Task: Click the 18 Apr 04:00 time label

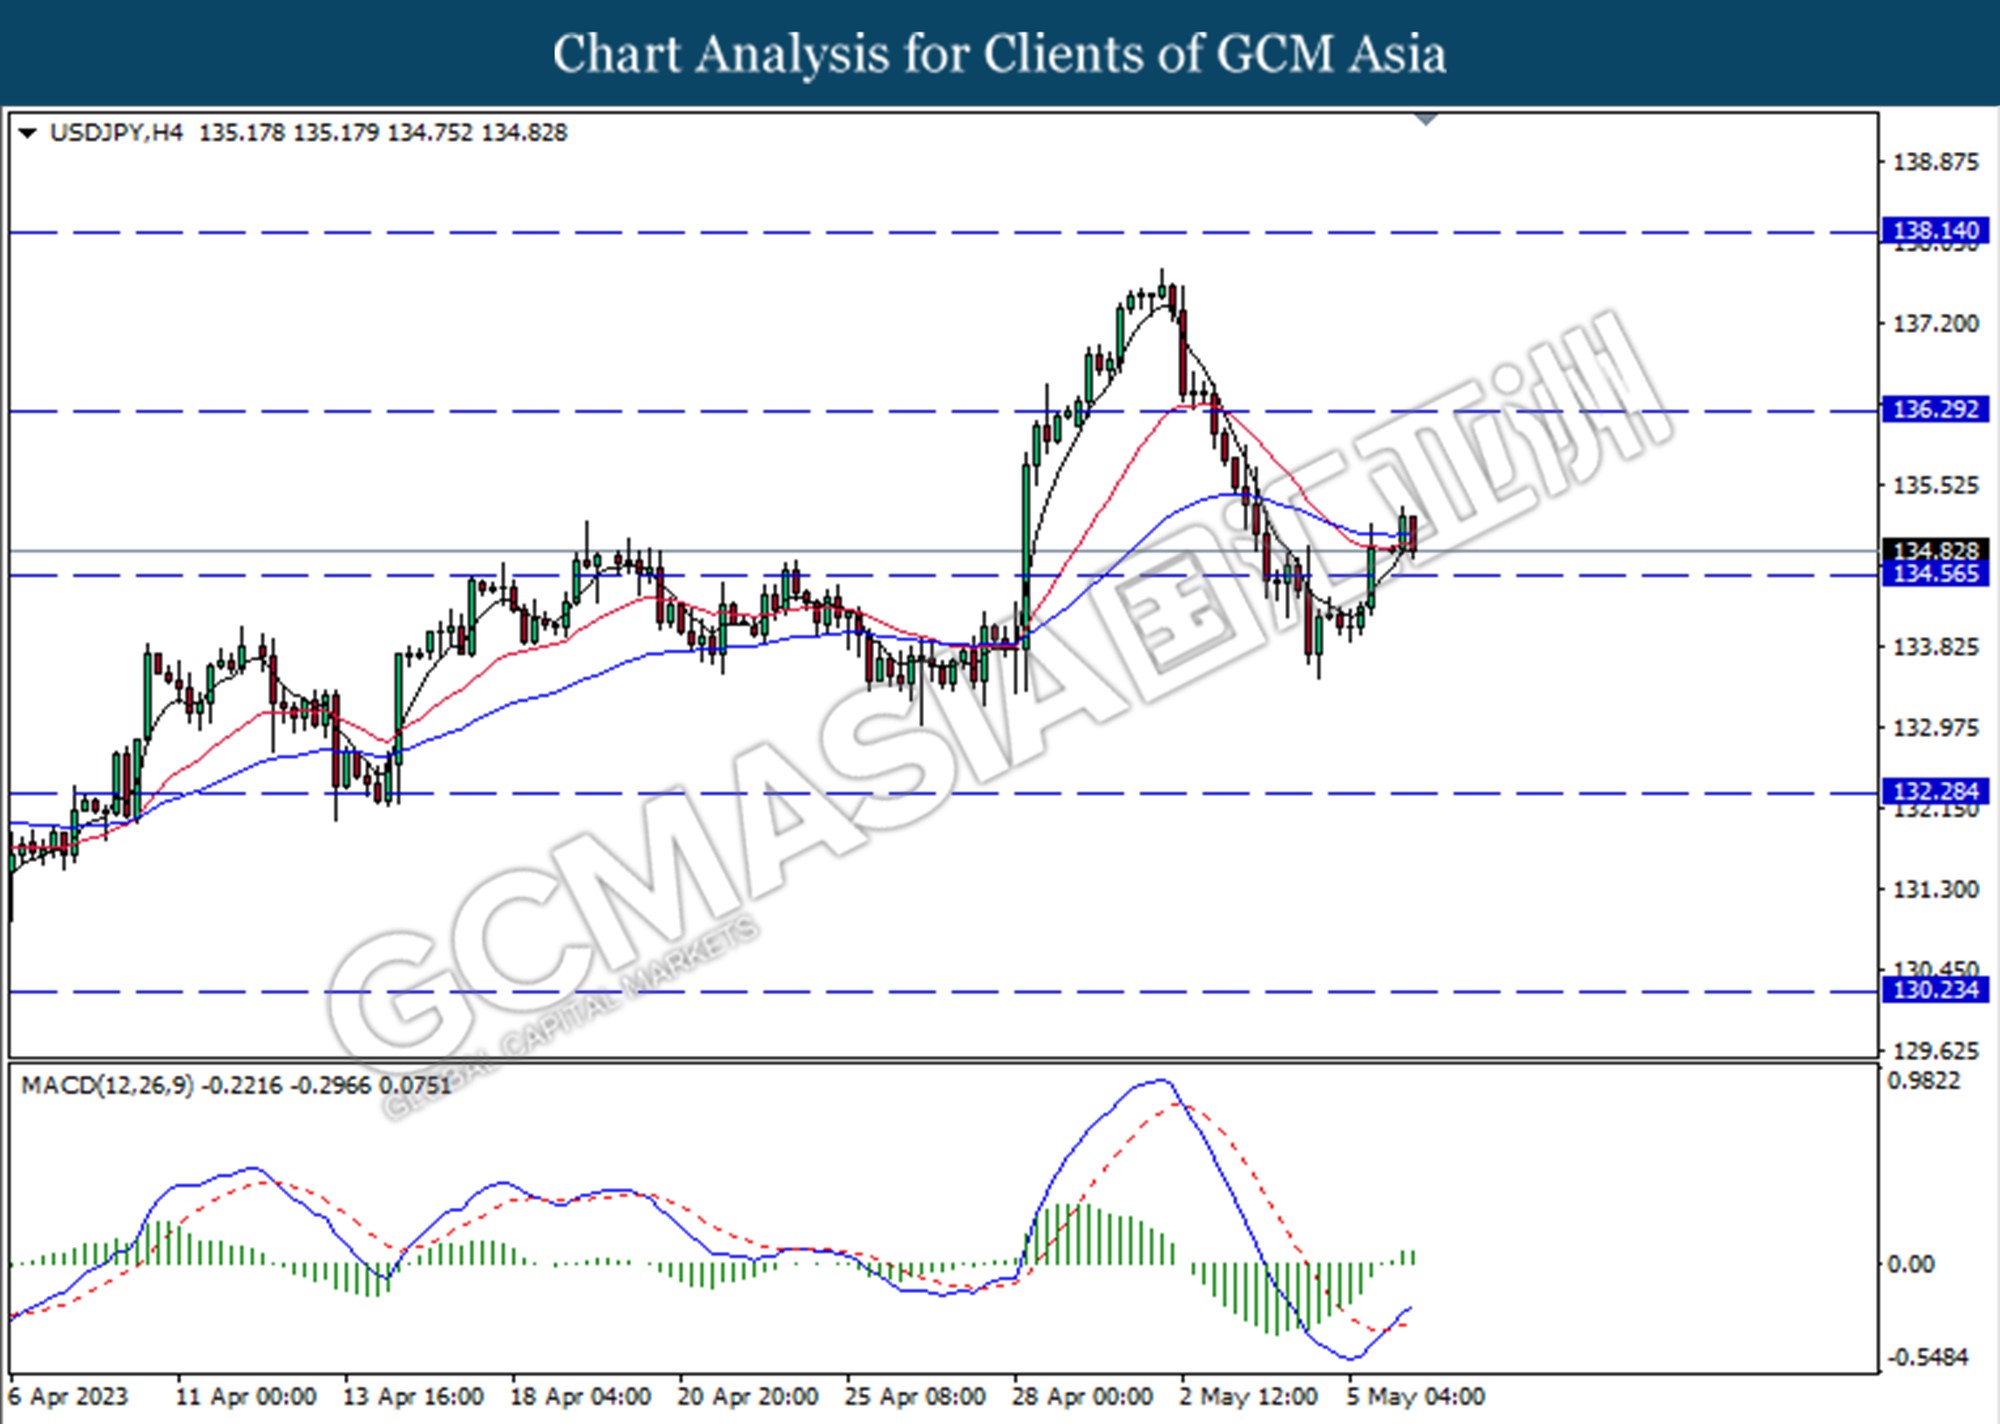Action: coord(580,1397)
